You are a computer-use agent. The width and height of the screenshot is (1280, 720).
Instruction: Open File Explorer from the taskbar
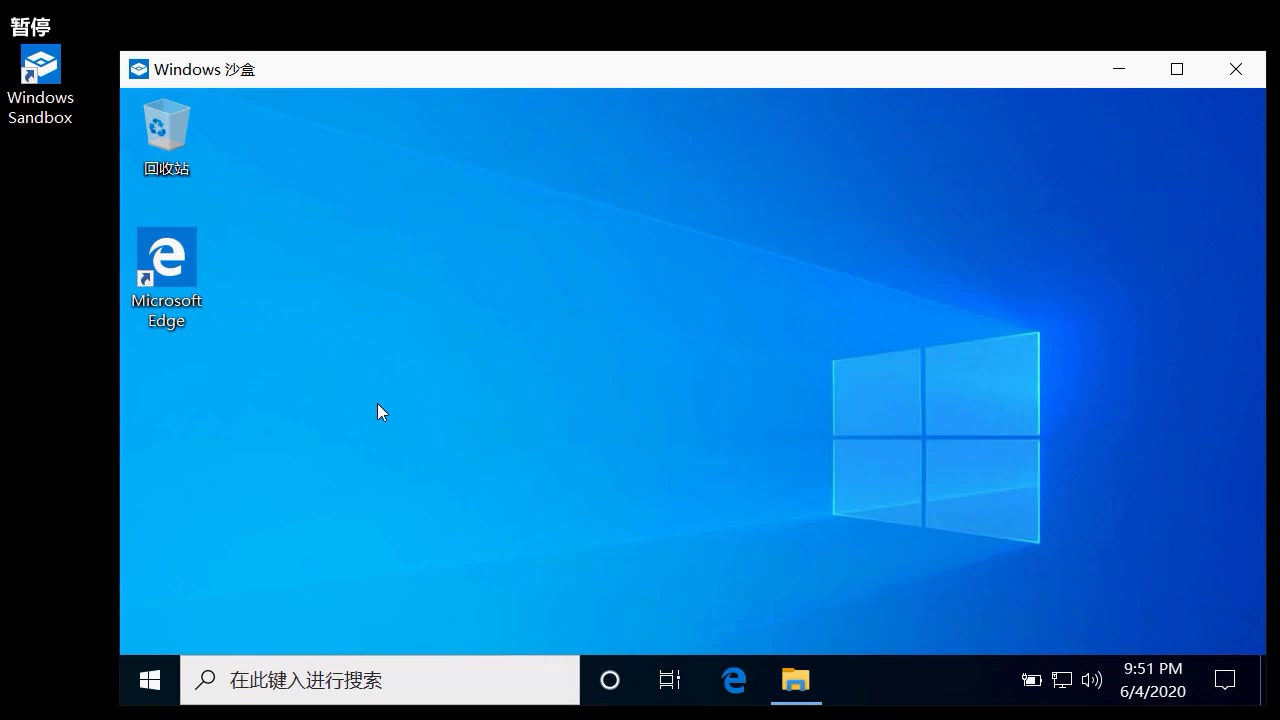(795, 680)
